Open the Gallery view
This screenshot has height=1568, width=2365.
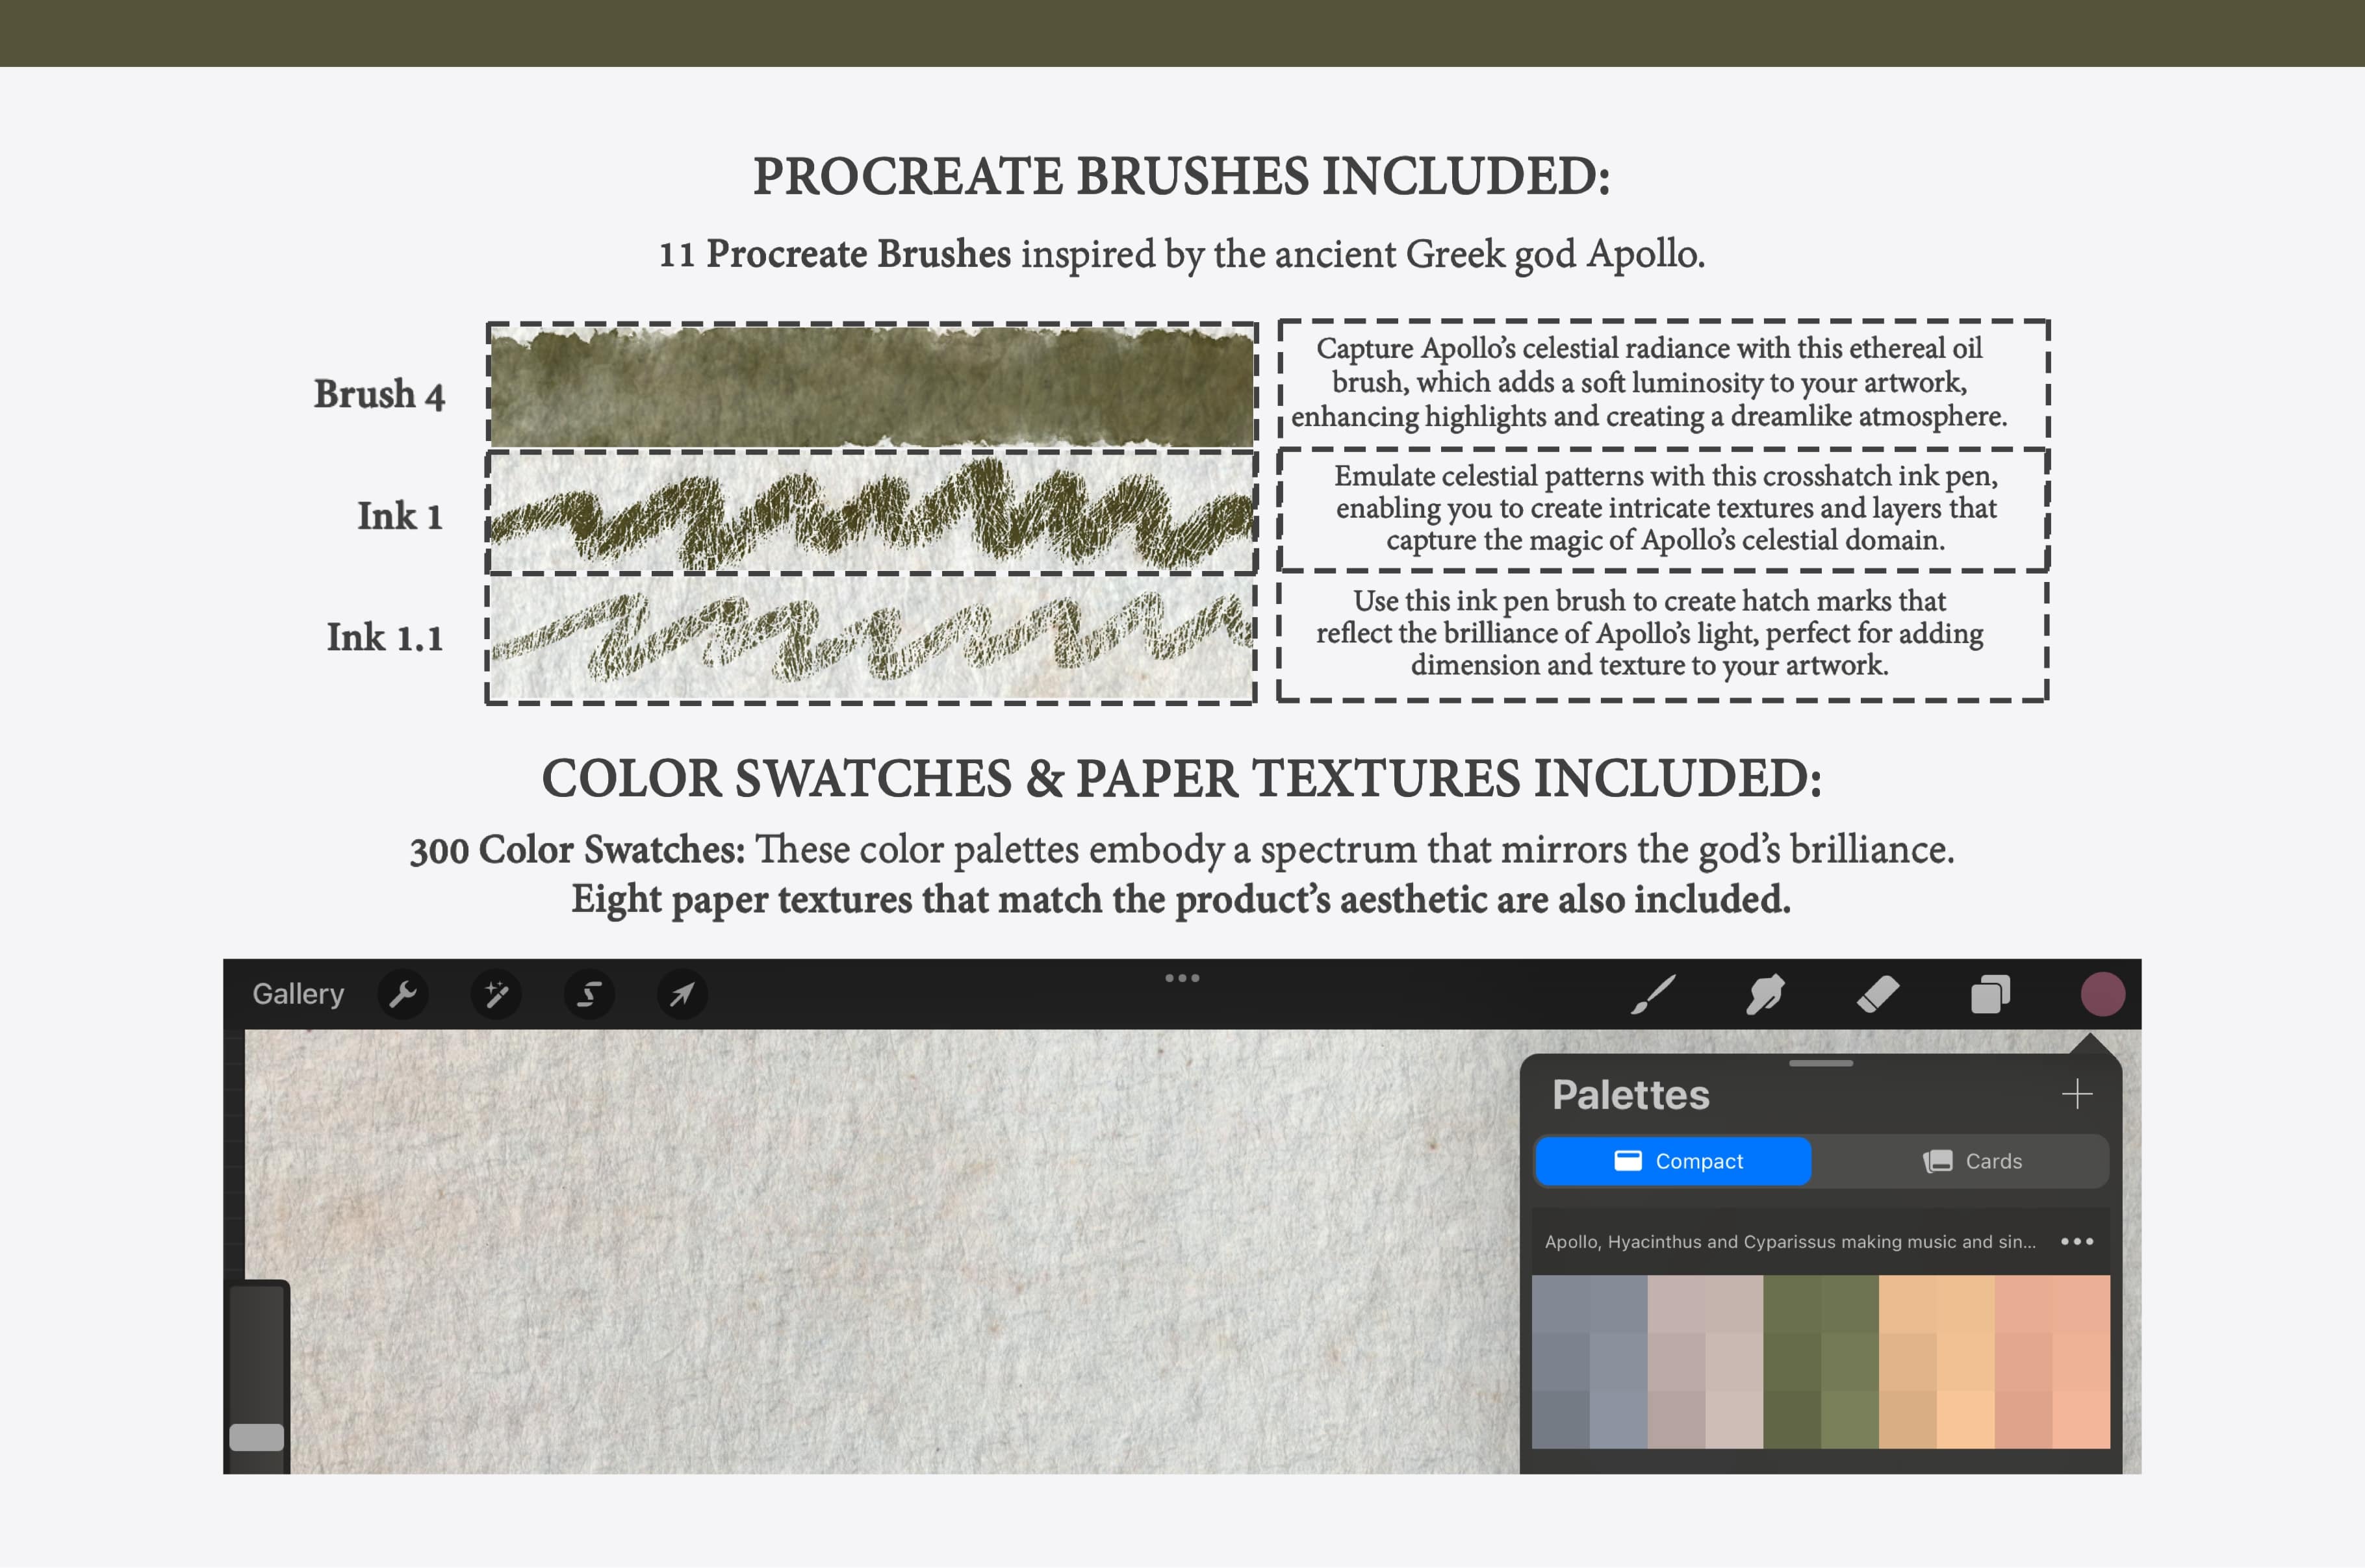(x=301, y=994)
